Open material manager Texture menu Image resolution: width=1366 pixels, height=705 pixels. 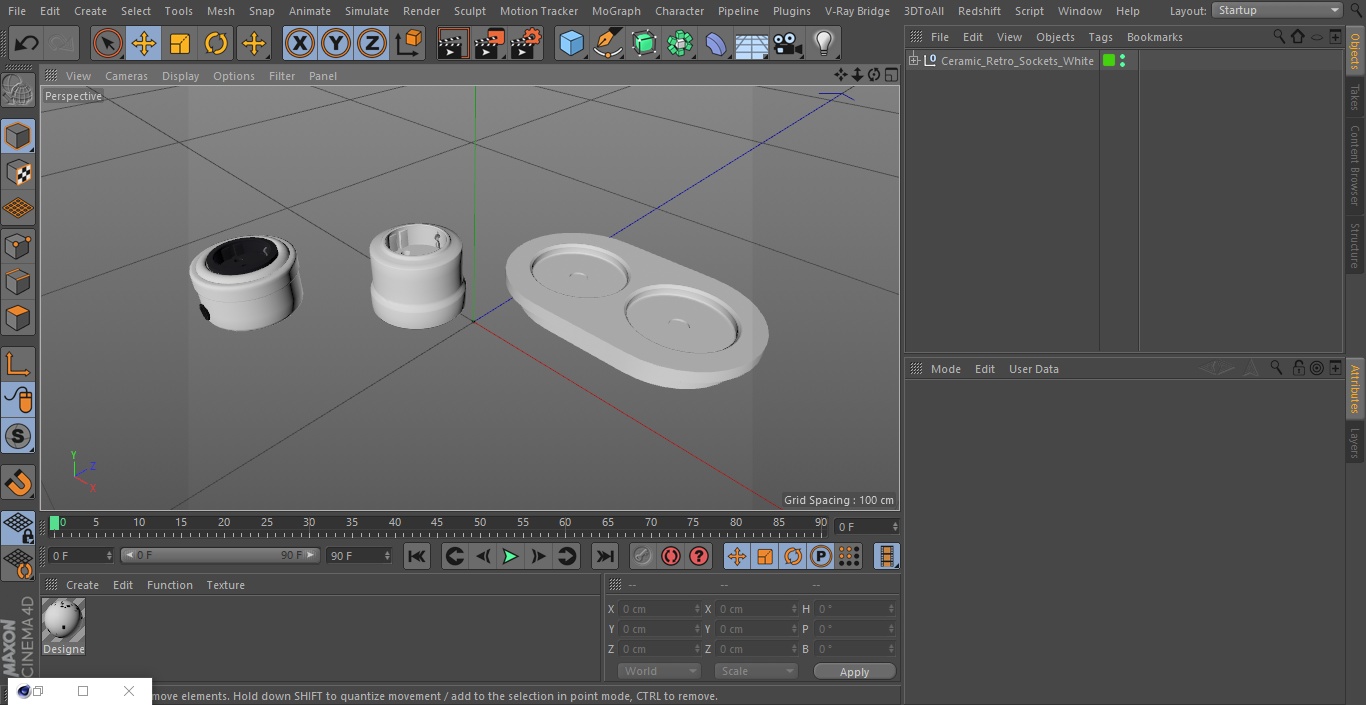click(x=225, y=585)
